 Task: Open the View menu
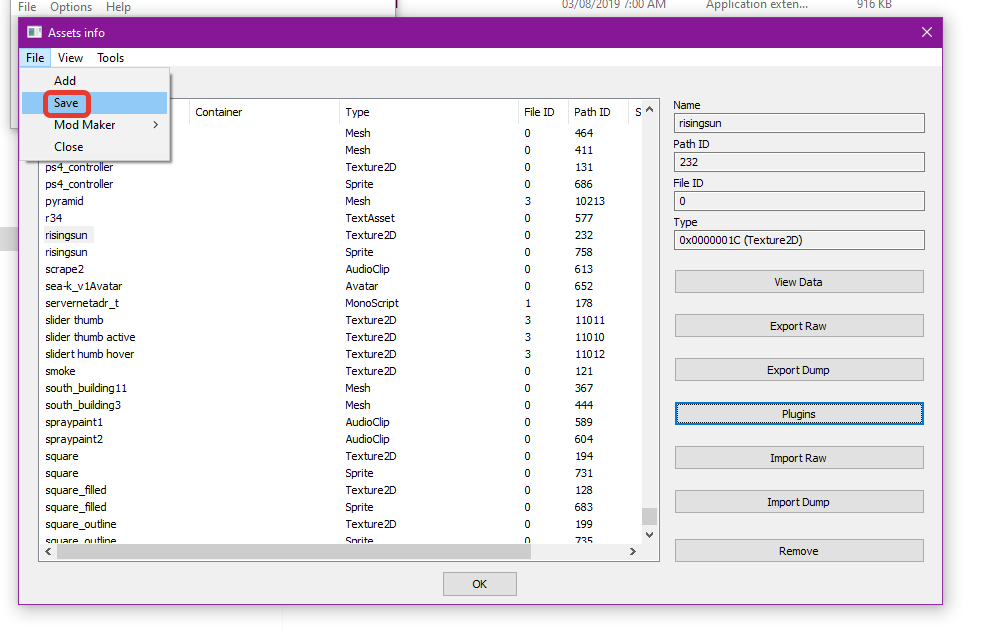pos(70,58)
